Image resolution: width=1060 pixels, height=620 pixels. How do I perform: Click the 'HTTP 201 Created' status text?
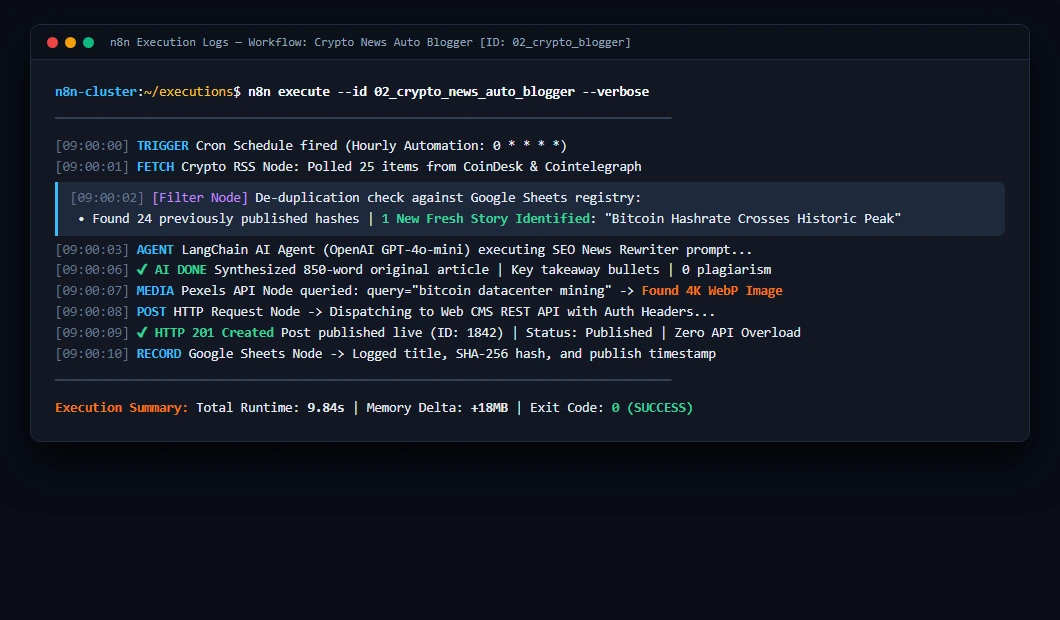(x=214, y=332)
